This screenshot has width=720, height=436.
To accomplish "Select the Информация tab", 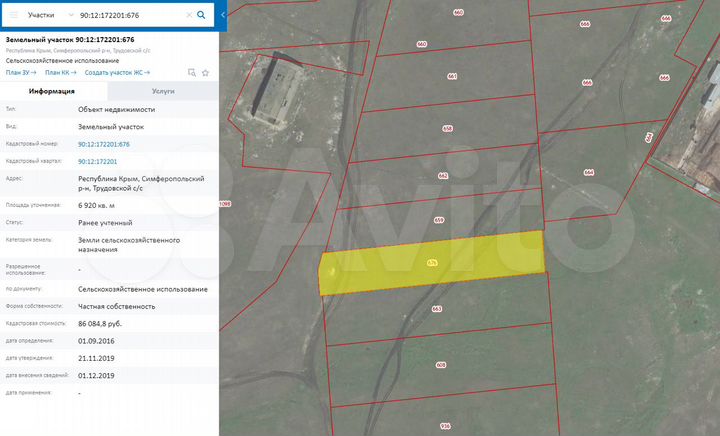I will pyautogui.click(x=53, y=91).
